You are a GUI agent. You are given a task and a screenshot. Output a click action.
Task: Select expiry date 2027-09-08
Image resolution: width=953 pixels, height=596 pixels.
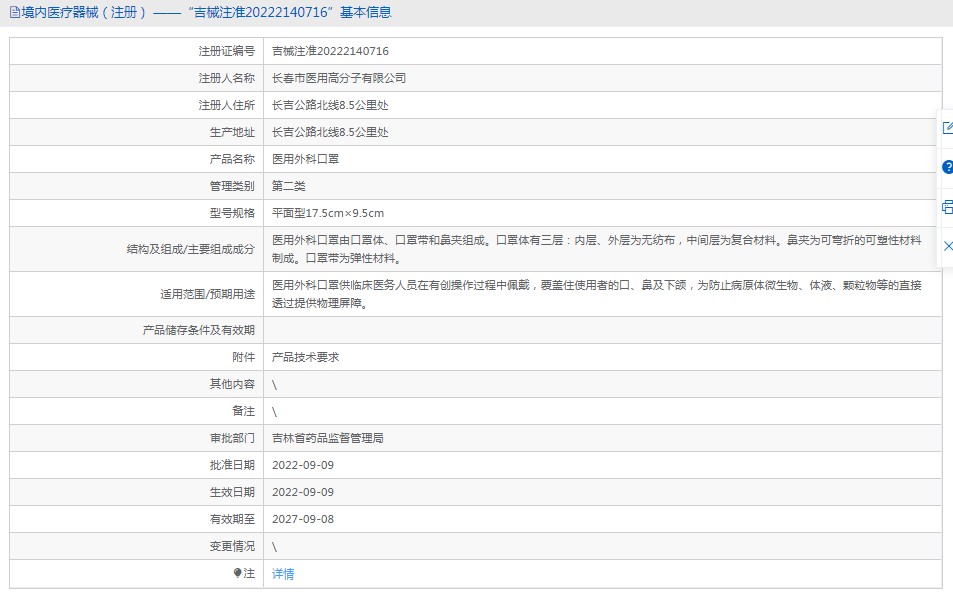303,519
